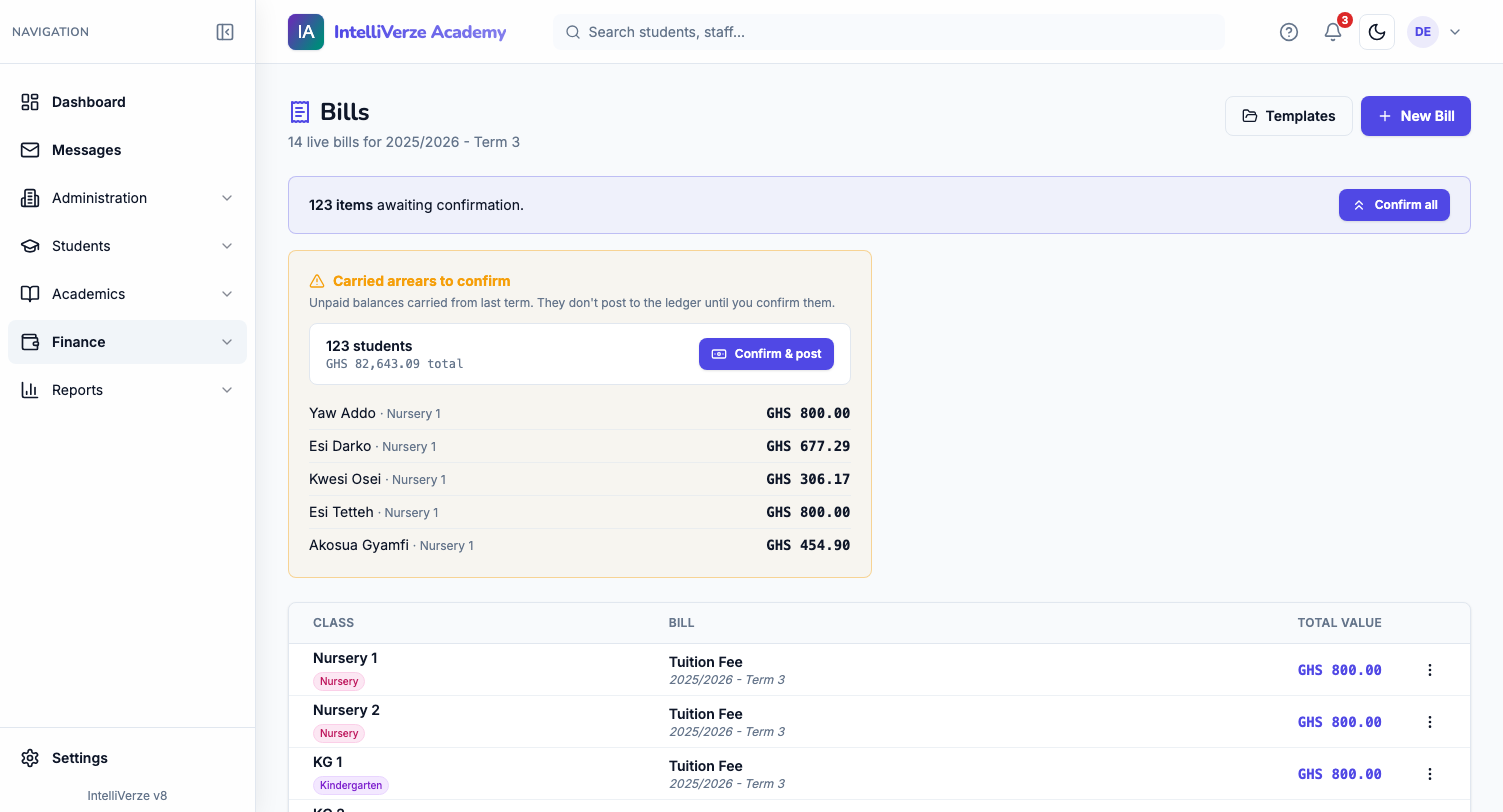Open row menu for Nursery 2 bill

coord(1429,722)
